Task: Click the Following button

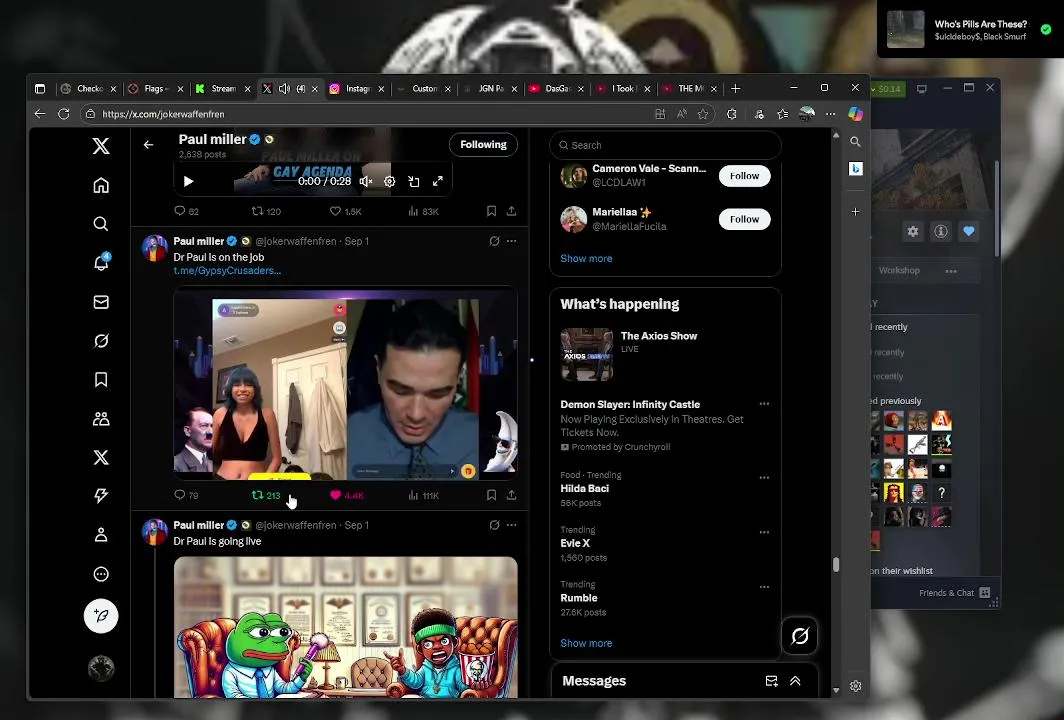Action: [483, 145]
